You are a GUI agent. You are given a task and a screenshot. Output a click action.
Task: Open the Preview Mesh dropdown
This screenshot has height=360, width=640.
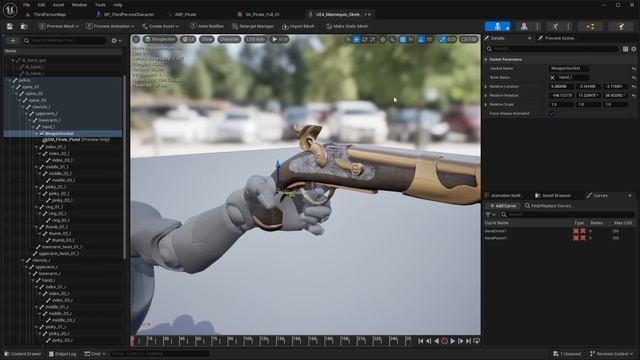pyautogui.click(x=59, y=26)
